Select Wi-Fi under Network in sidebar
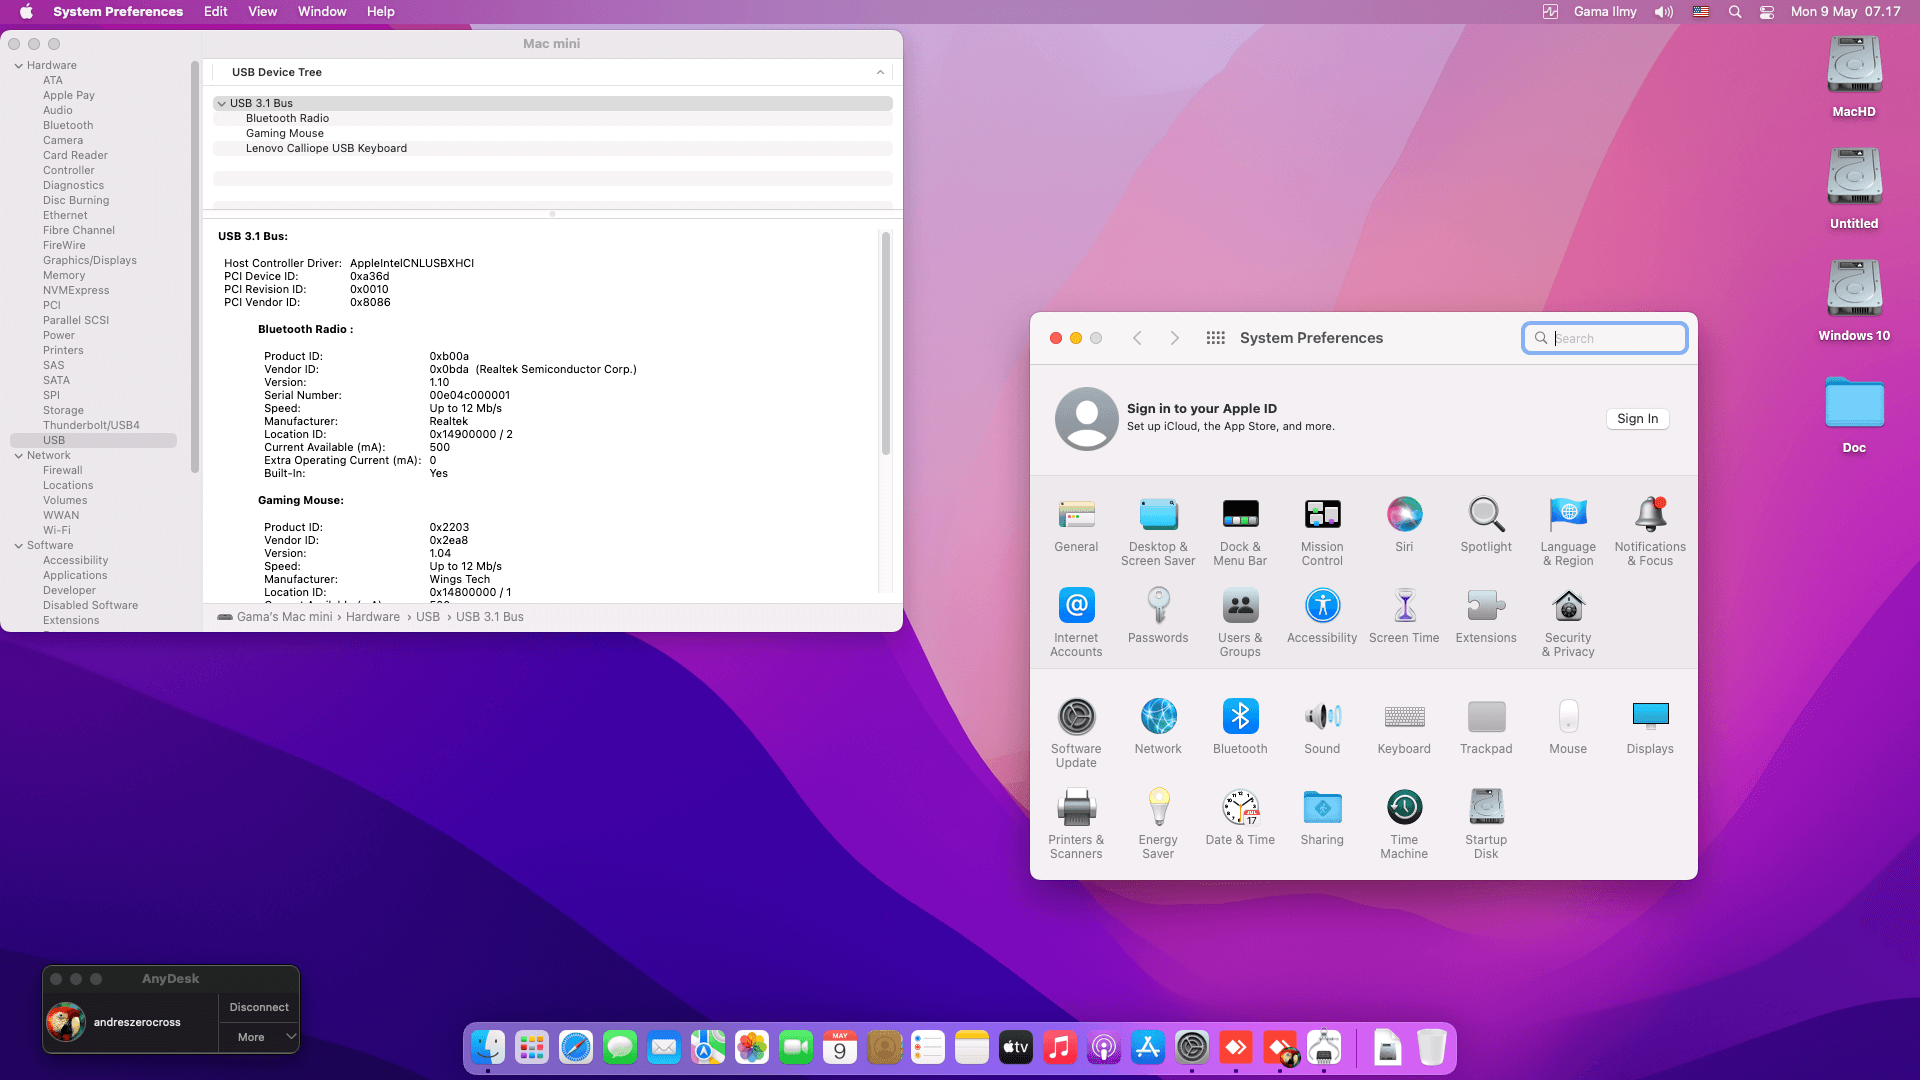Viewport: 1920px width, 1080px height. click(56, 530)
